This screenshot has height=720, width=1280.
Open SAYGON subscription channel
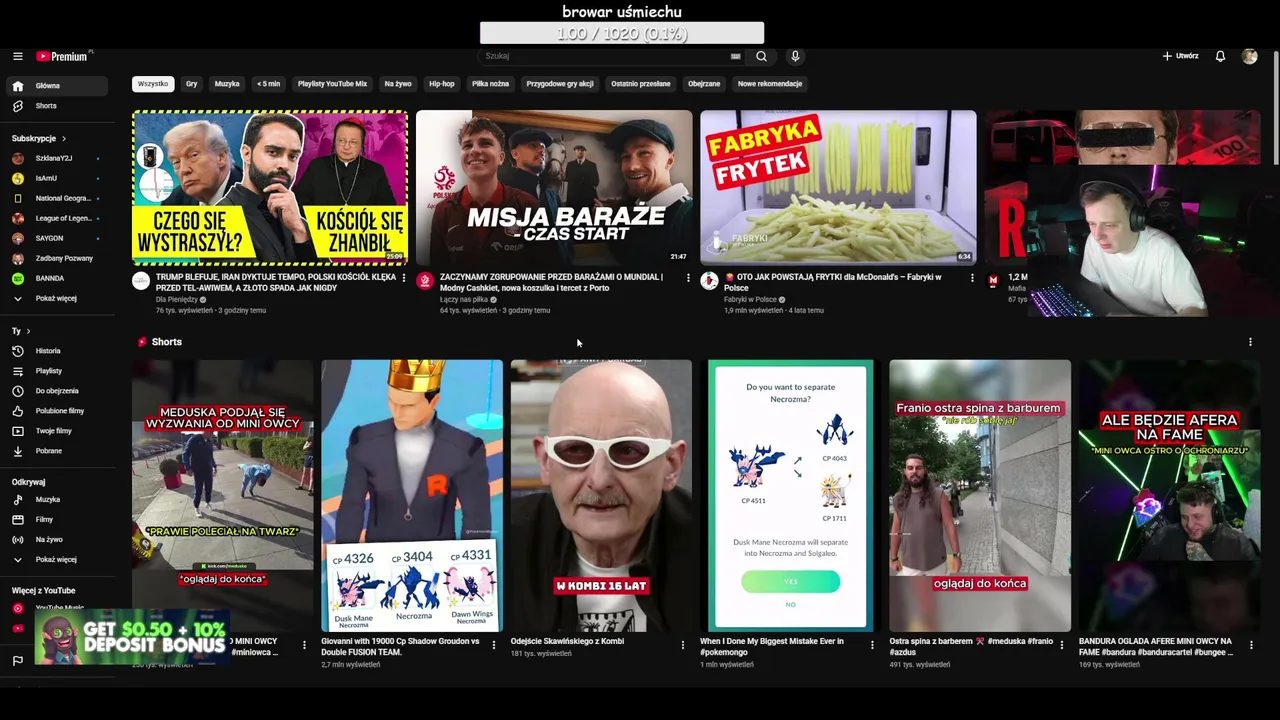(56, 238)
